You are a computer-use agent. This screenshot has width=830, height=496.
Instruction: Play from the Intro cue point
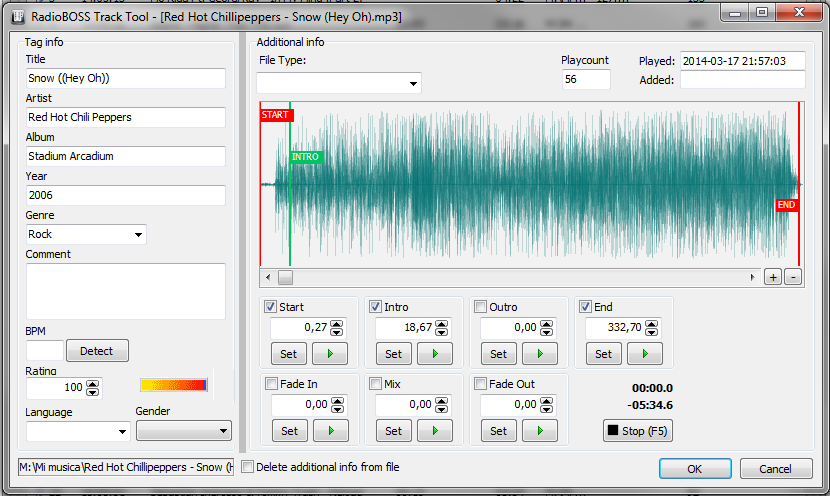click(x=435, y=354)
